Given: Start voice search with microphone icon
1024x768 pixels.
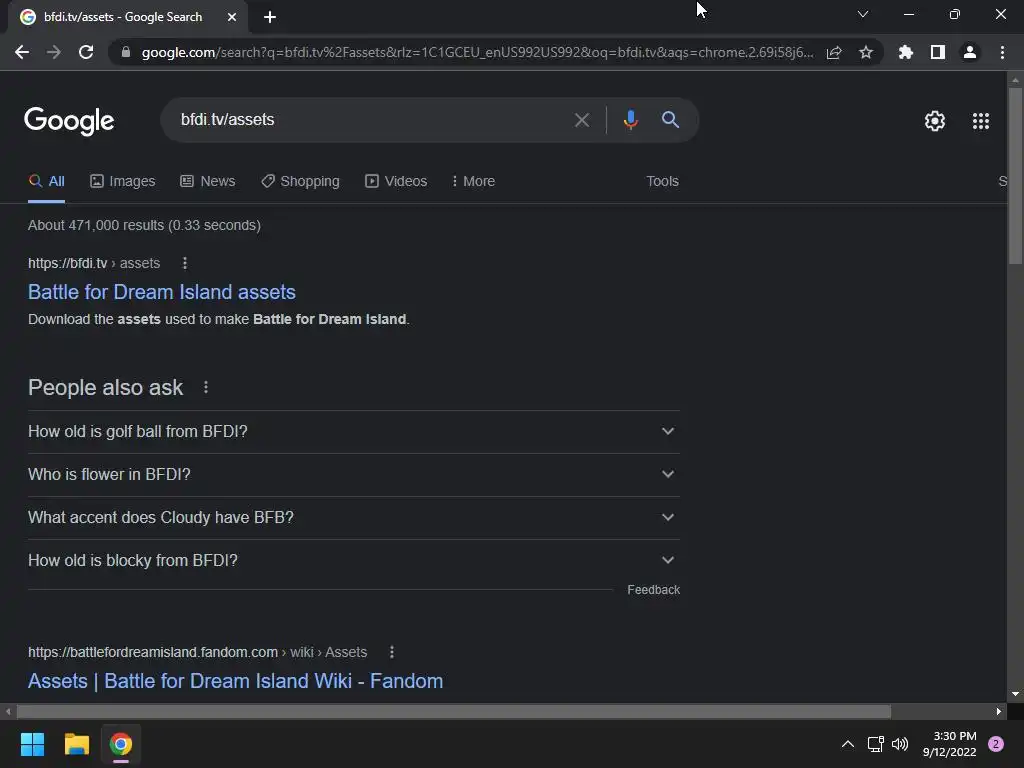Looking at the screenshot, I should (630, 120).
